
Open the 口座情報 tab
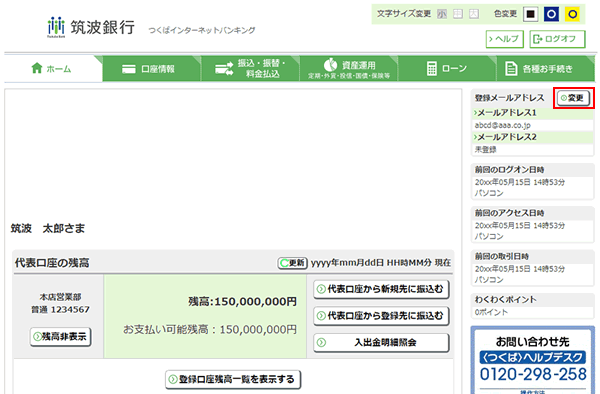coord(152,68)
